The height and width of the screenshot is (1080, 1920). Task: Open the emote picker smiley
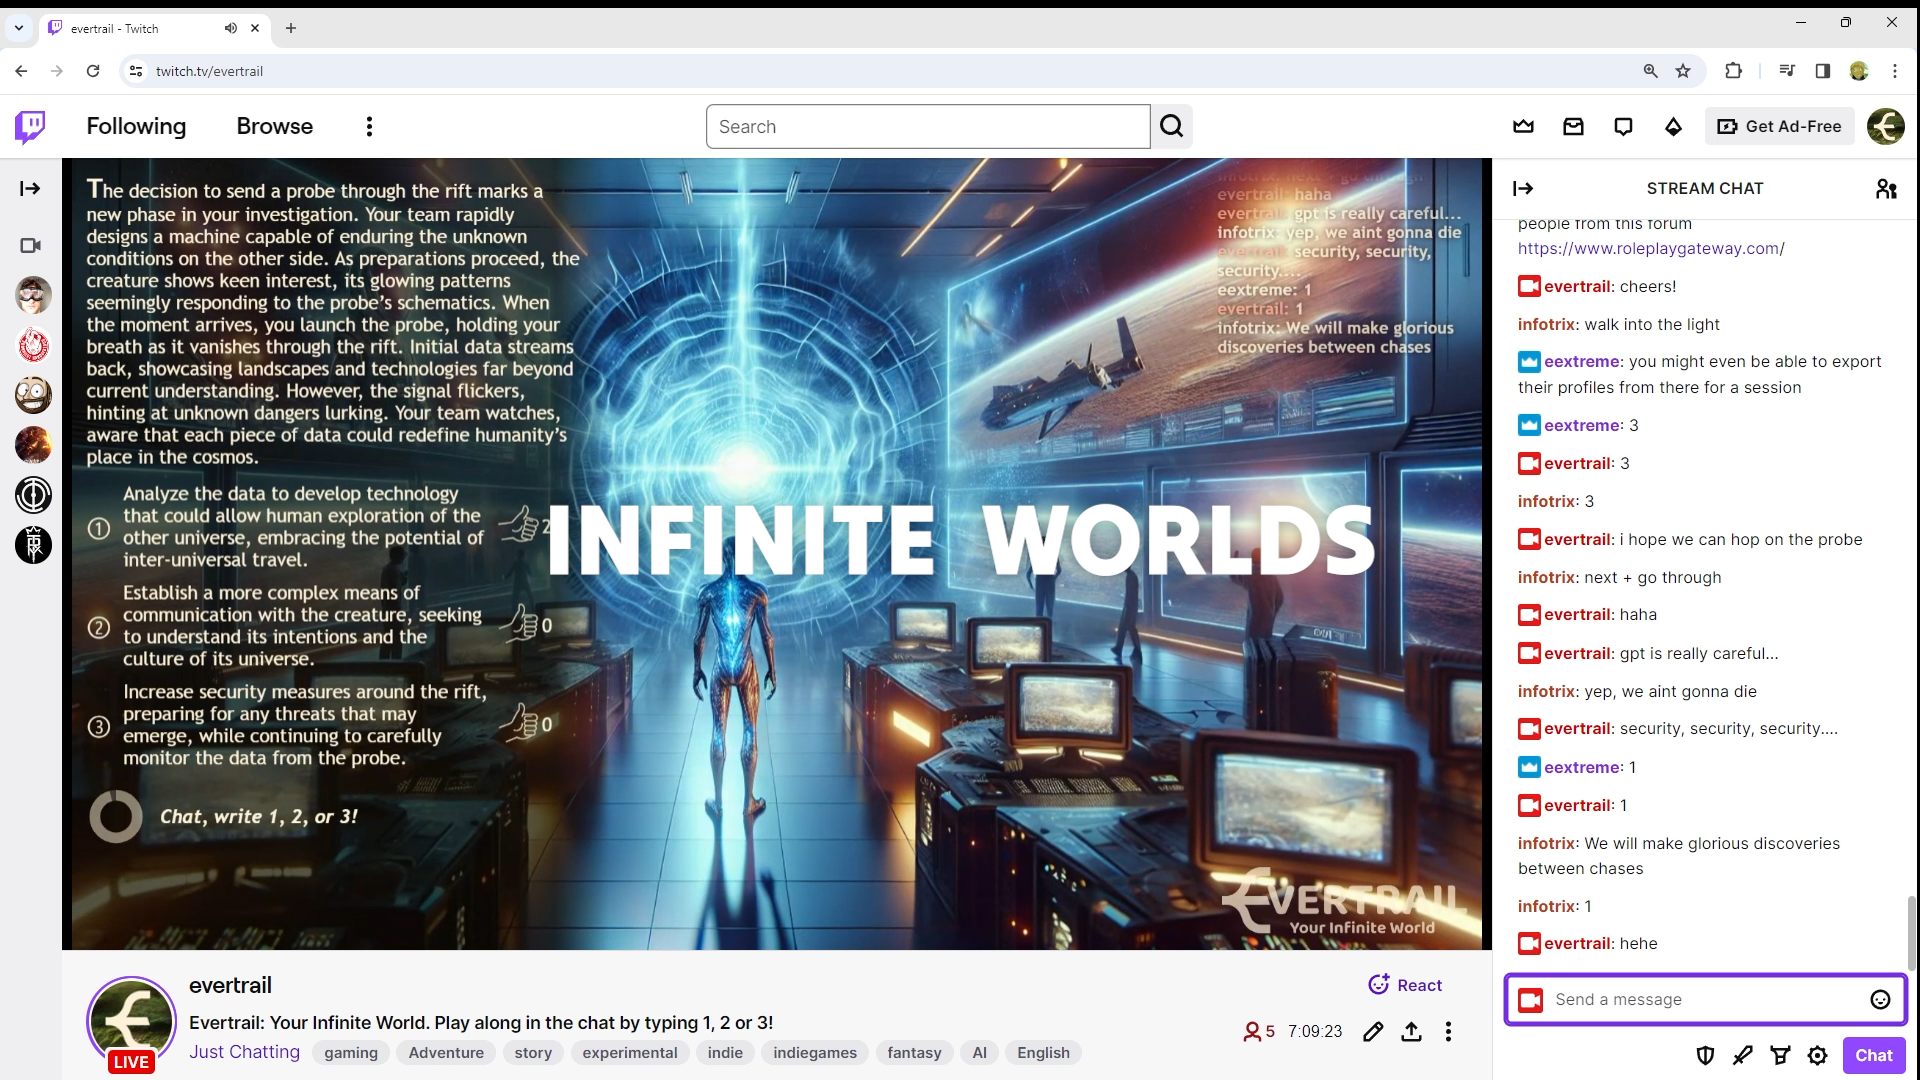(x=1880, y=1000)
